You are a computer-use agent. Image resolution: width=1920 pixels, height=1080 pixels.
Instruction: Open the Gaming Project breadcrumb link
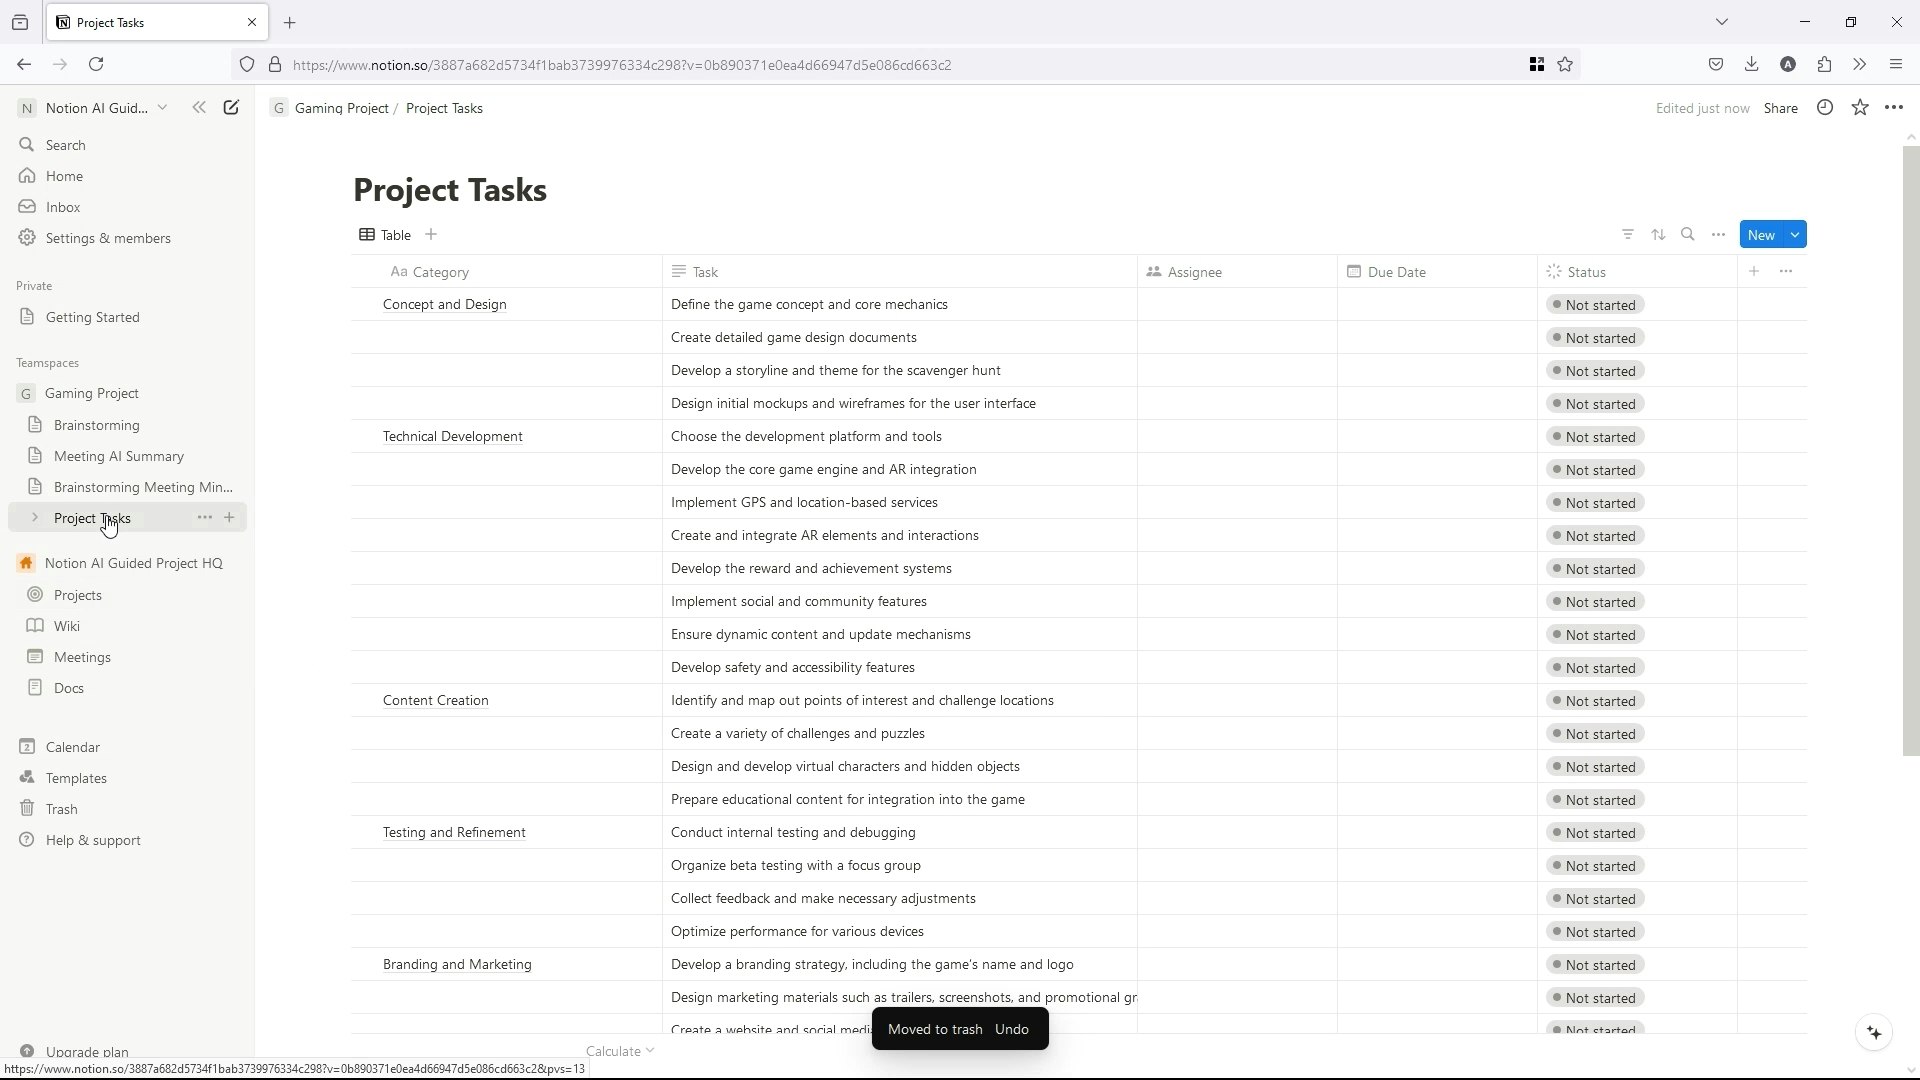(341, 108)
